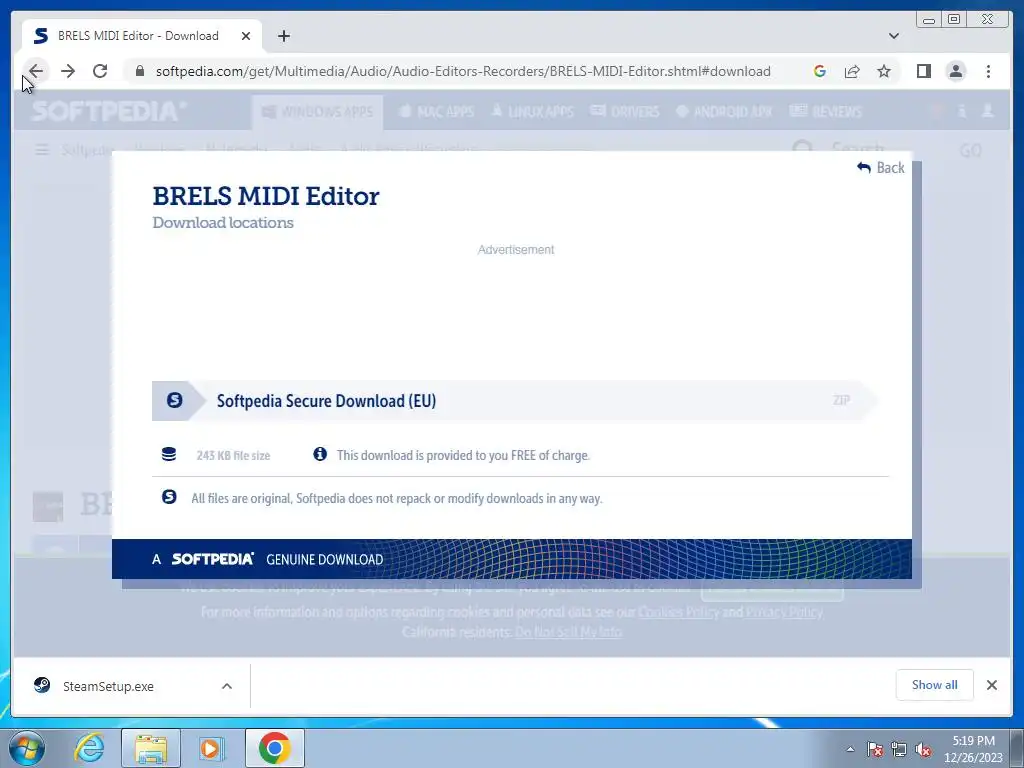Open the SteamSetup.exe download item

click(x=108, y=686)
